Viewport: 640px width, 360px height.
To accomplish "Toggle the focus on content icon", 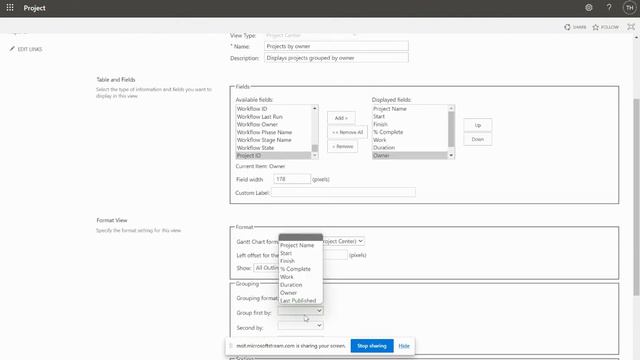I will point(631,27).
